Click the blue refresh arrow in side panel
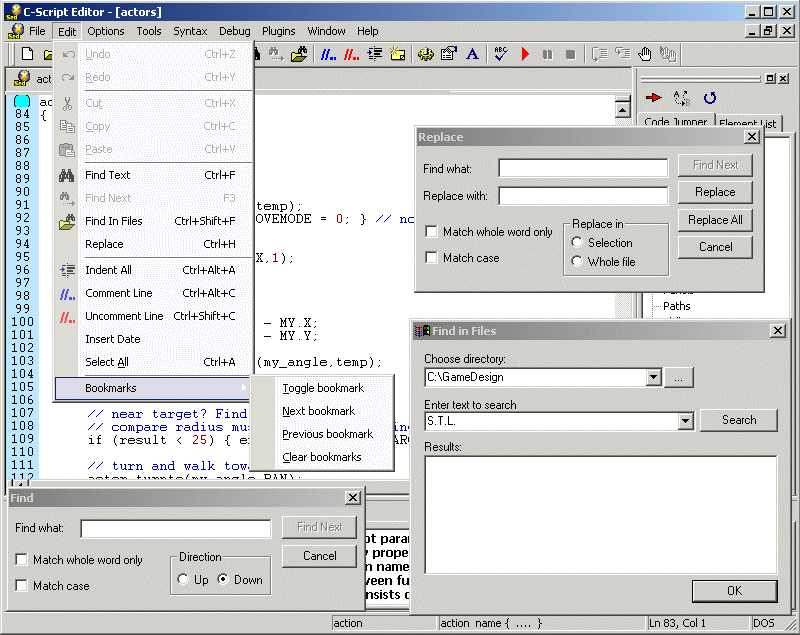The height and width of the screenshot is (635, 800). pyautogui.click(x=710, y=98)
